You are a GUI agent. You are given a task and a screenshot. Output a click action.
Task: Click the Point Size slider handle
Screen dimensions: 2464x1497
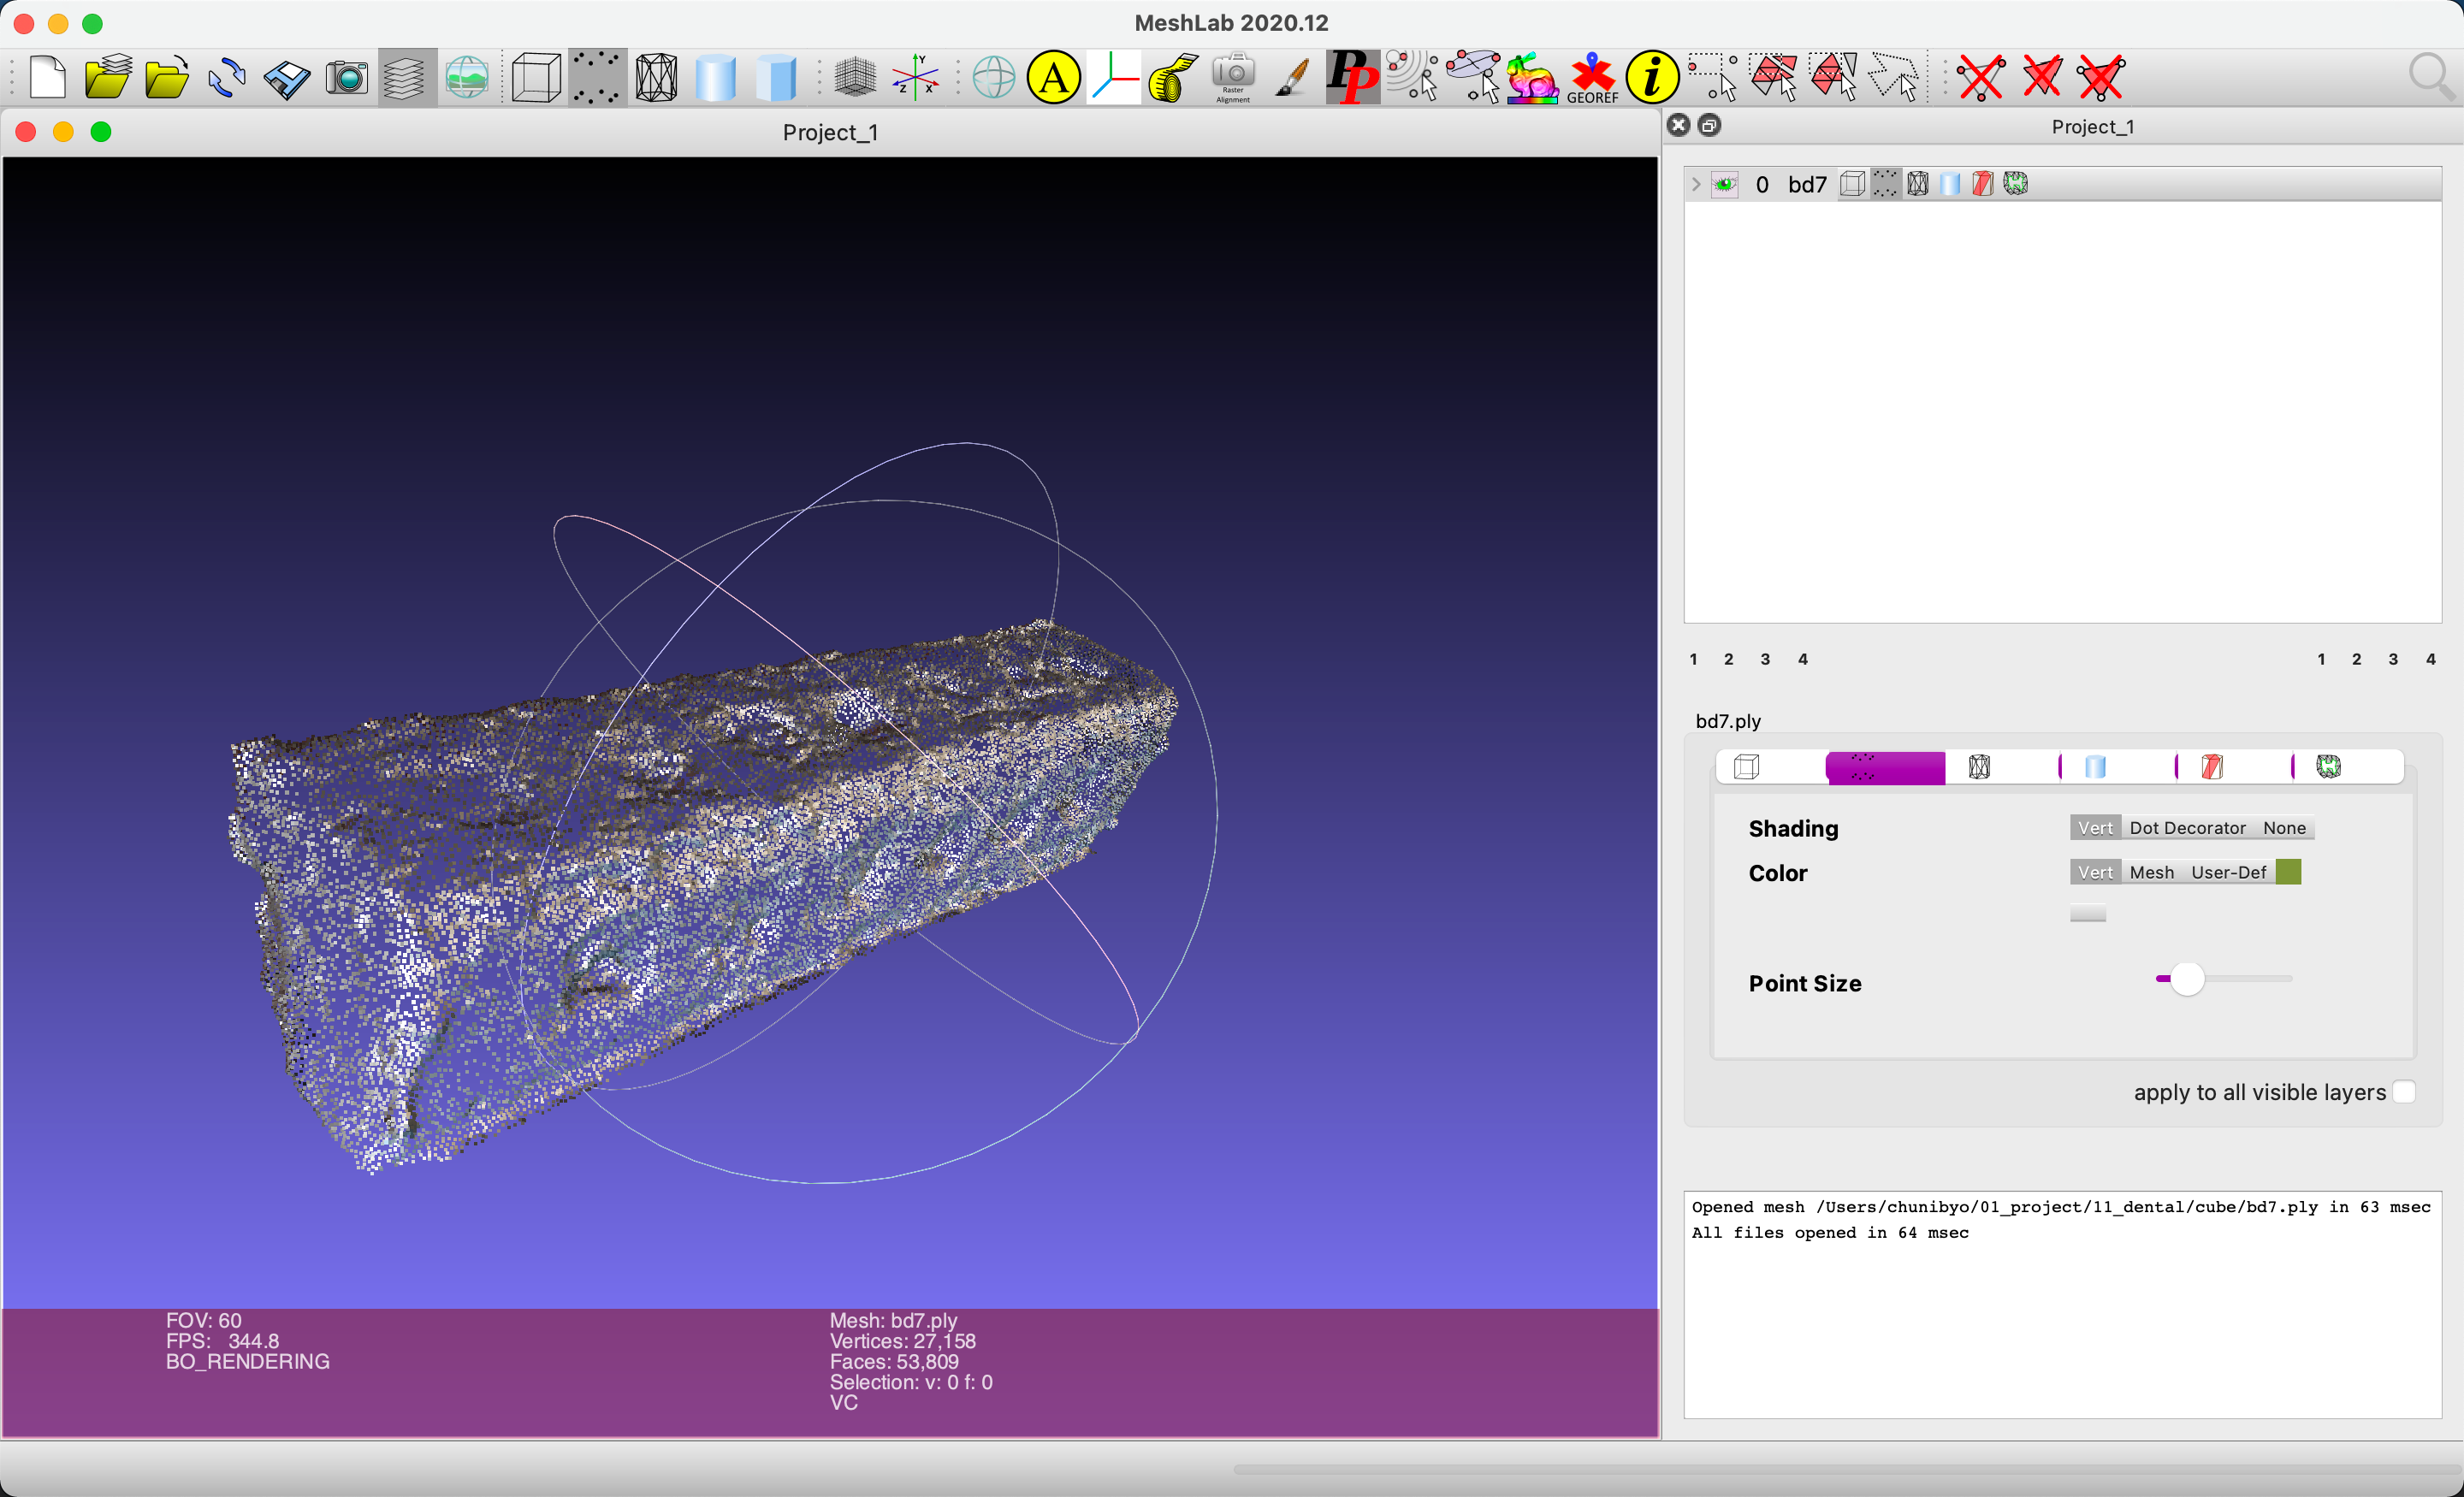point(2187,979)
